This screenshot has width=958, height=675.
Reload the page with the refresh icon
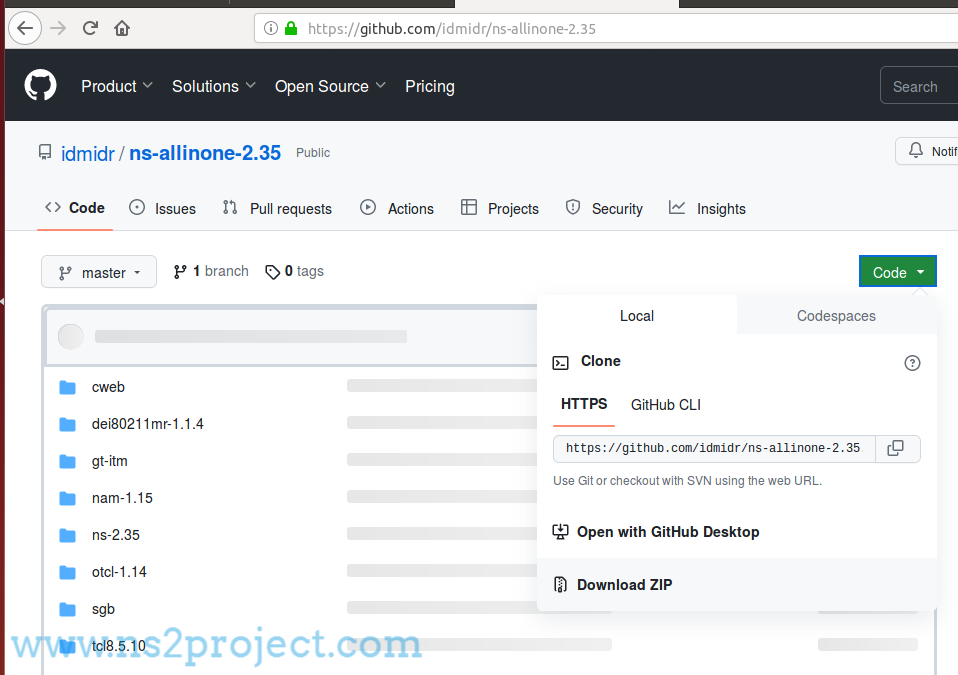90,28
